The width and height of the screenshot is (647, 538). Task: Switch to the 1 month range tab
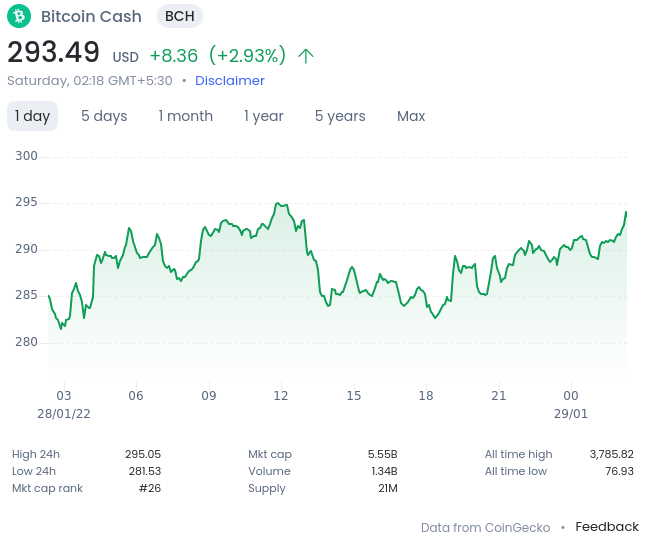[x=186, y=116]
